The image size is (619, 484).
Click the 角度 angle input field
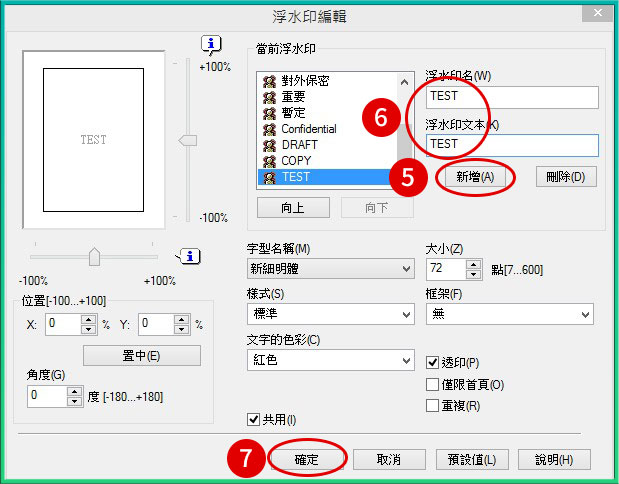tap(47, 396)
